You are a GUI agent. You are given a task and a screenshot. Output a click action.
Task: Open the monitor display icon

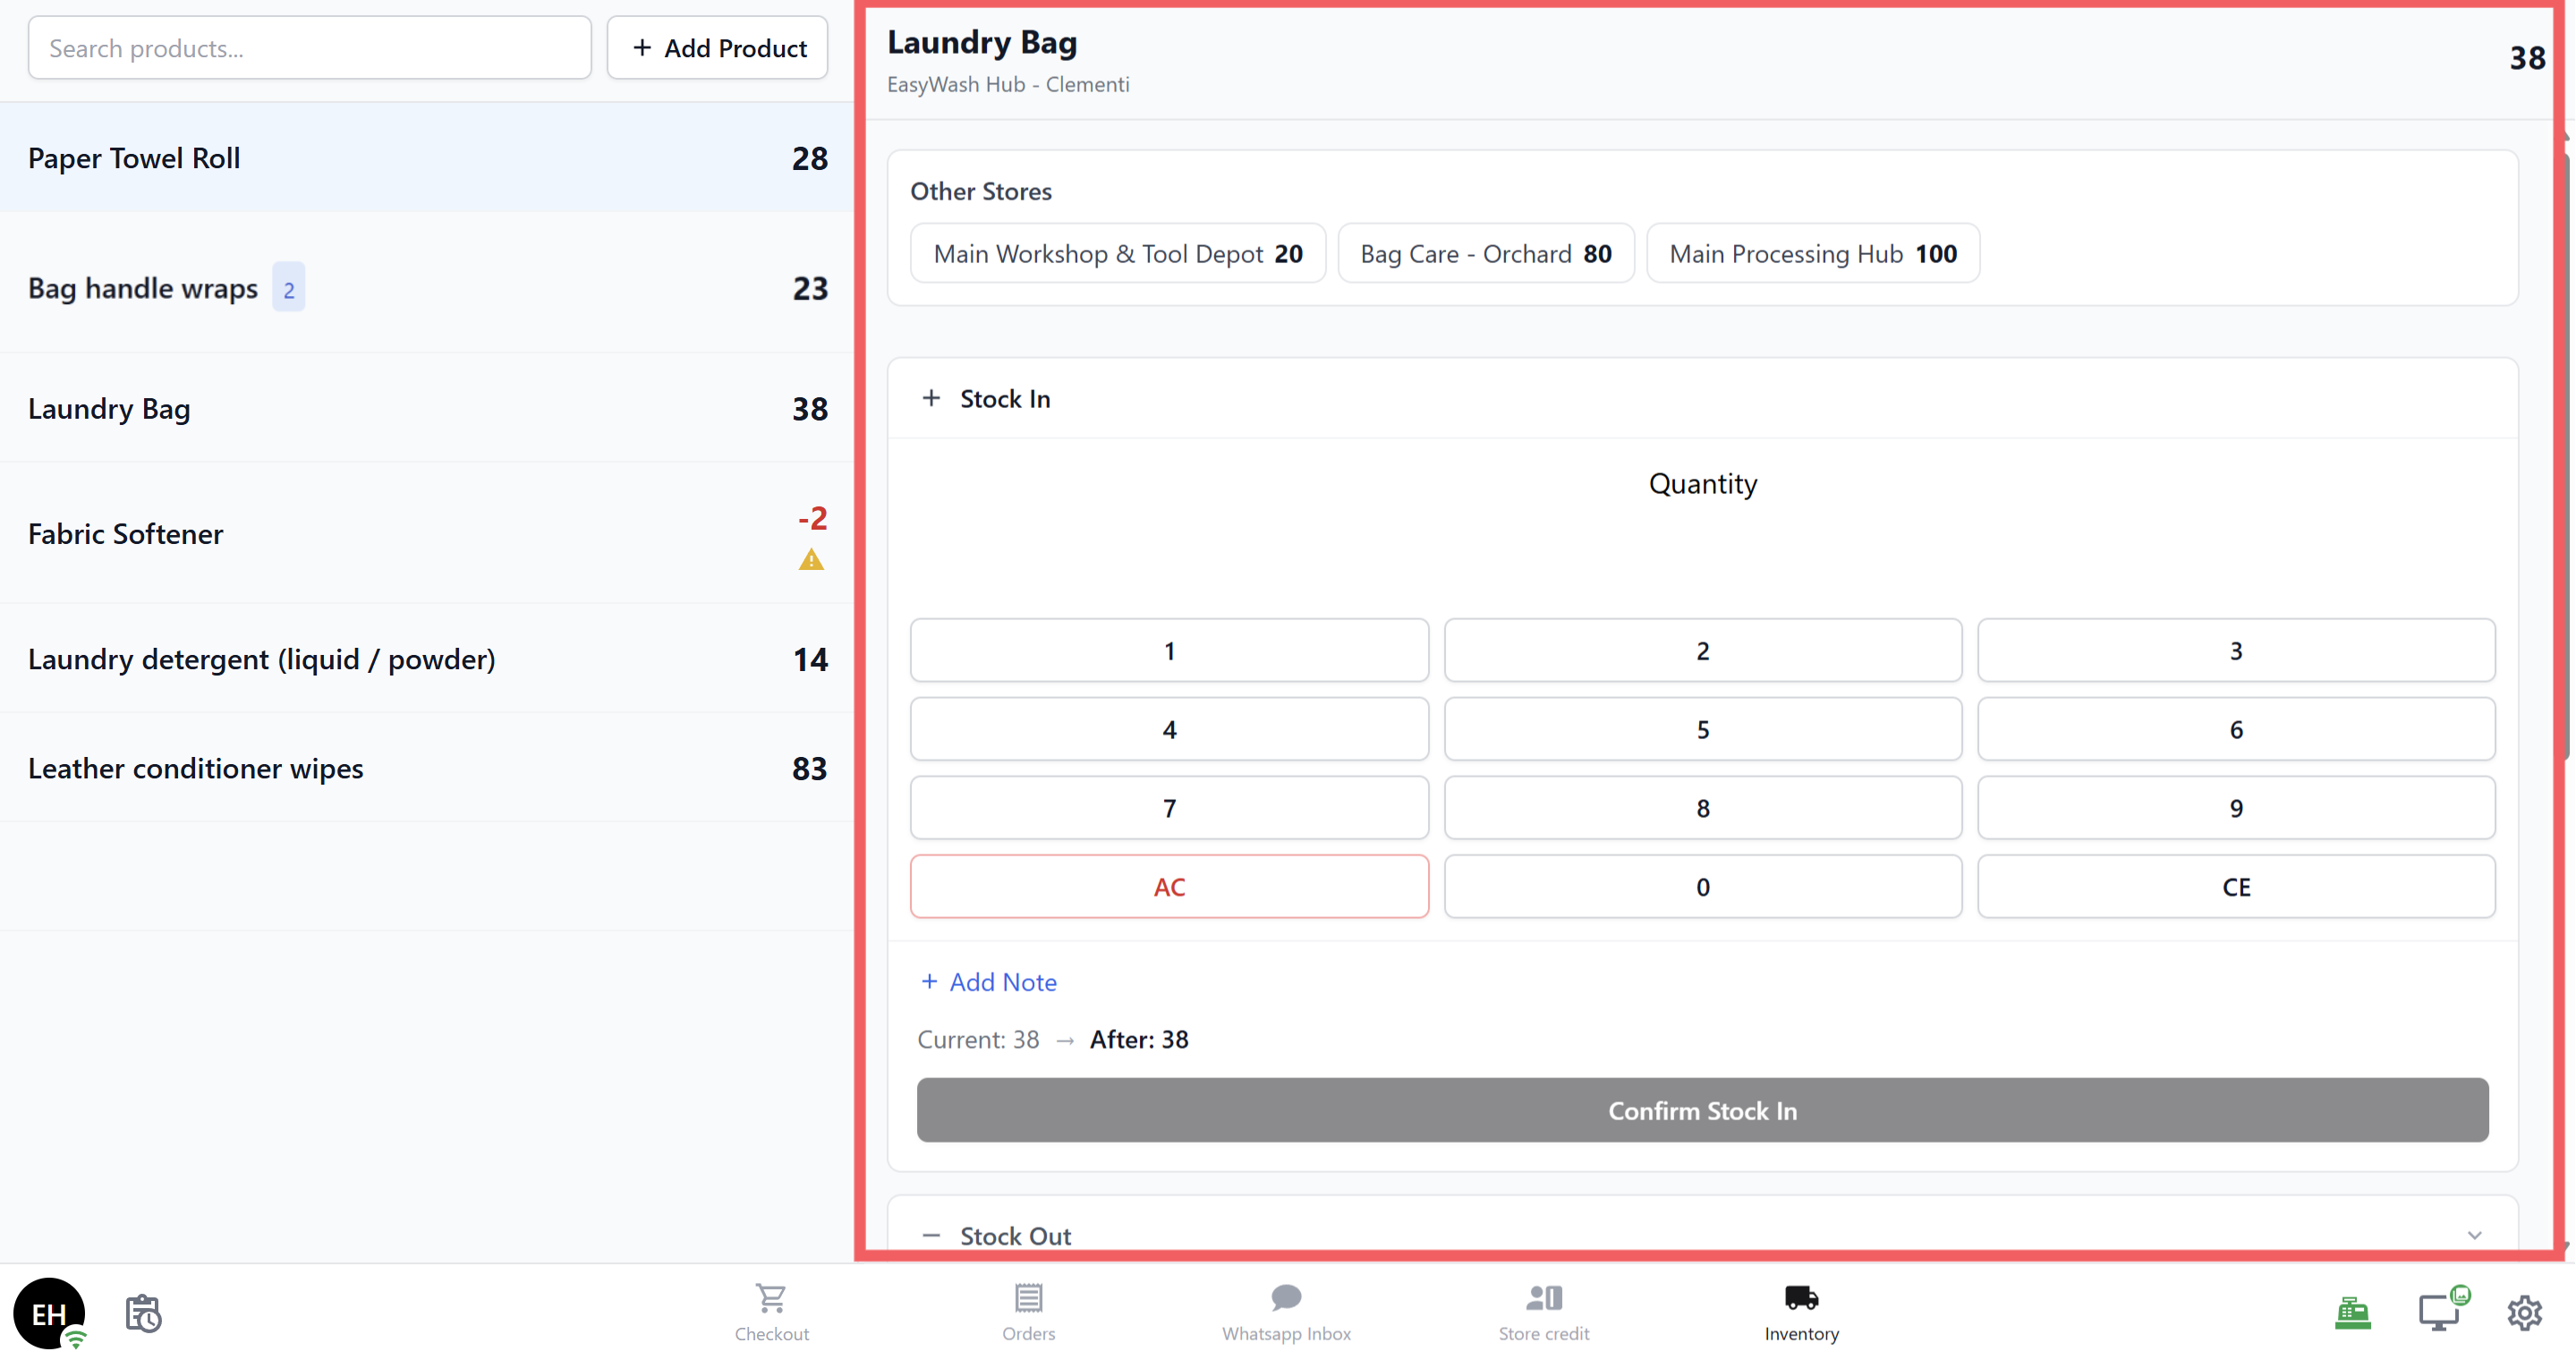(x=2438, y=1313)
